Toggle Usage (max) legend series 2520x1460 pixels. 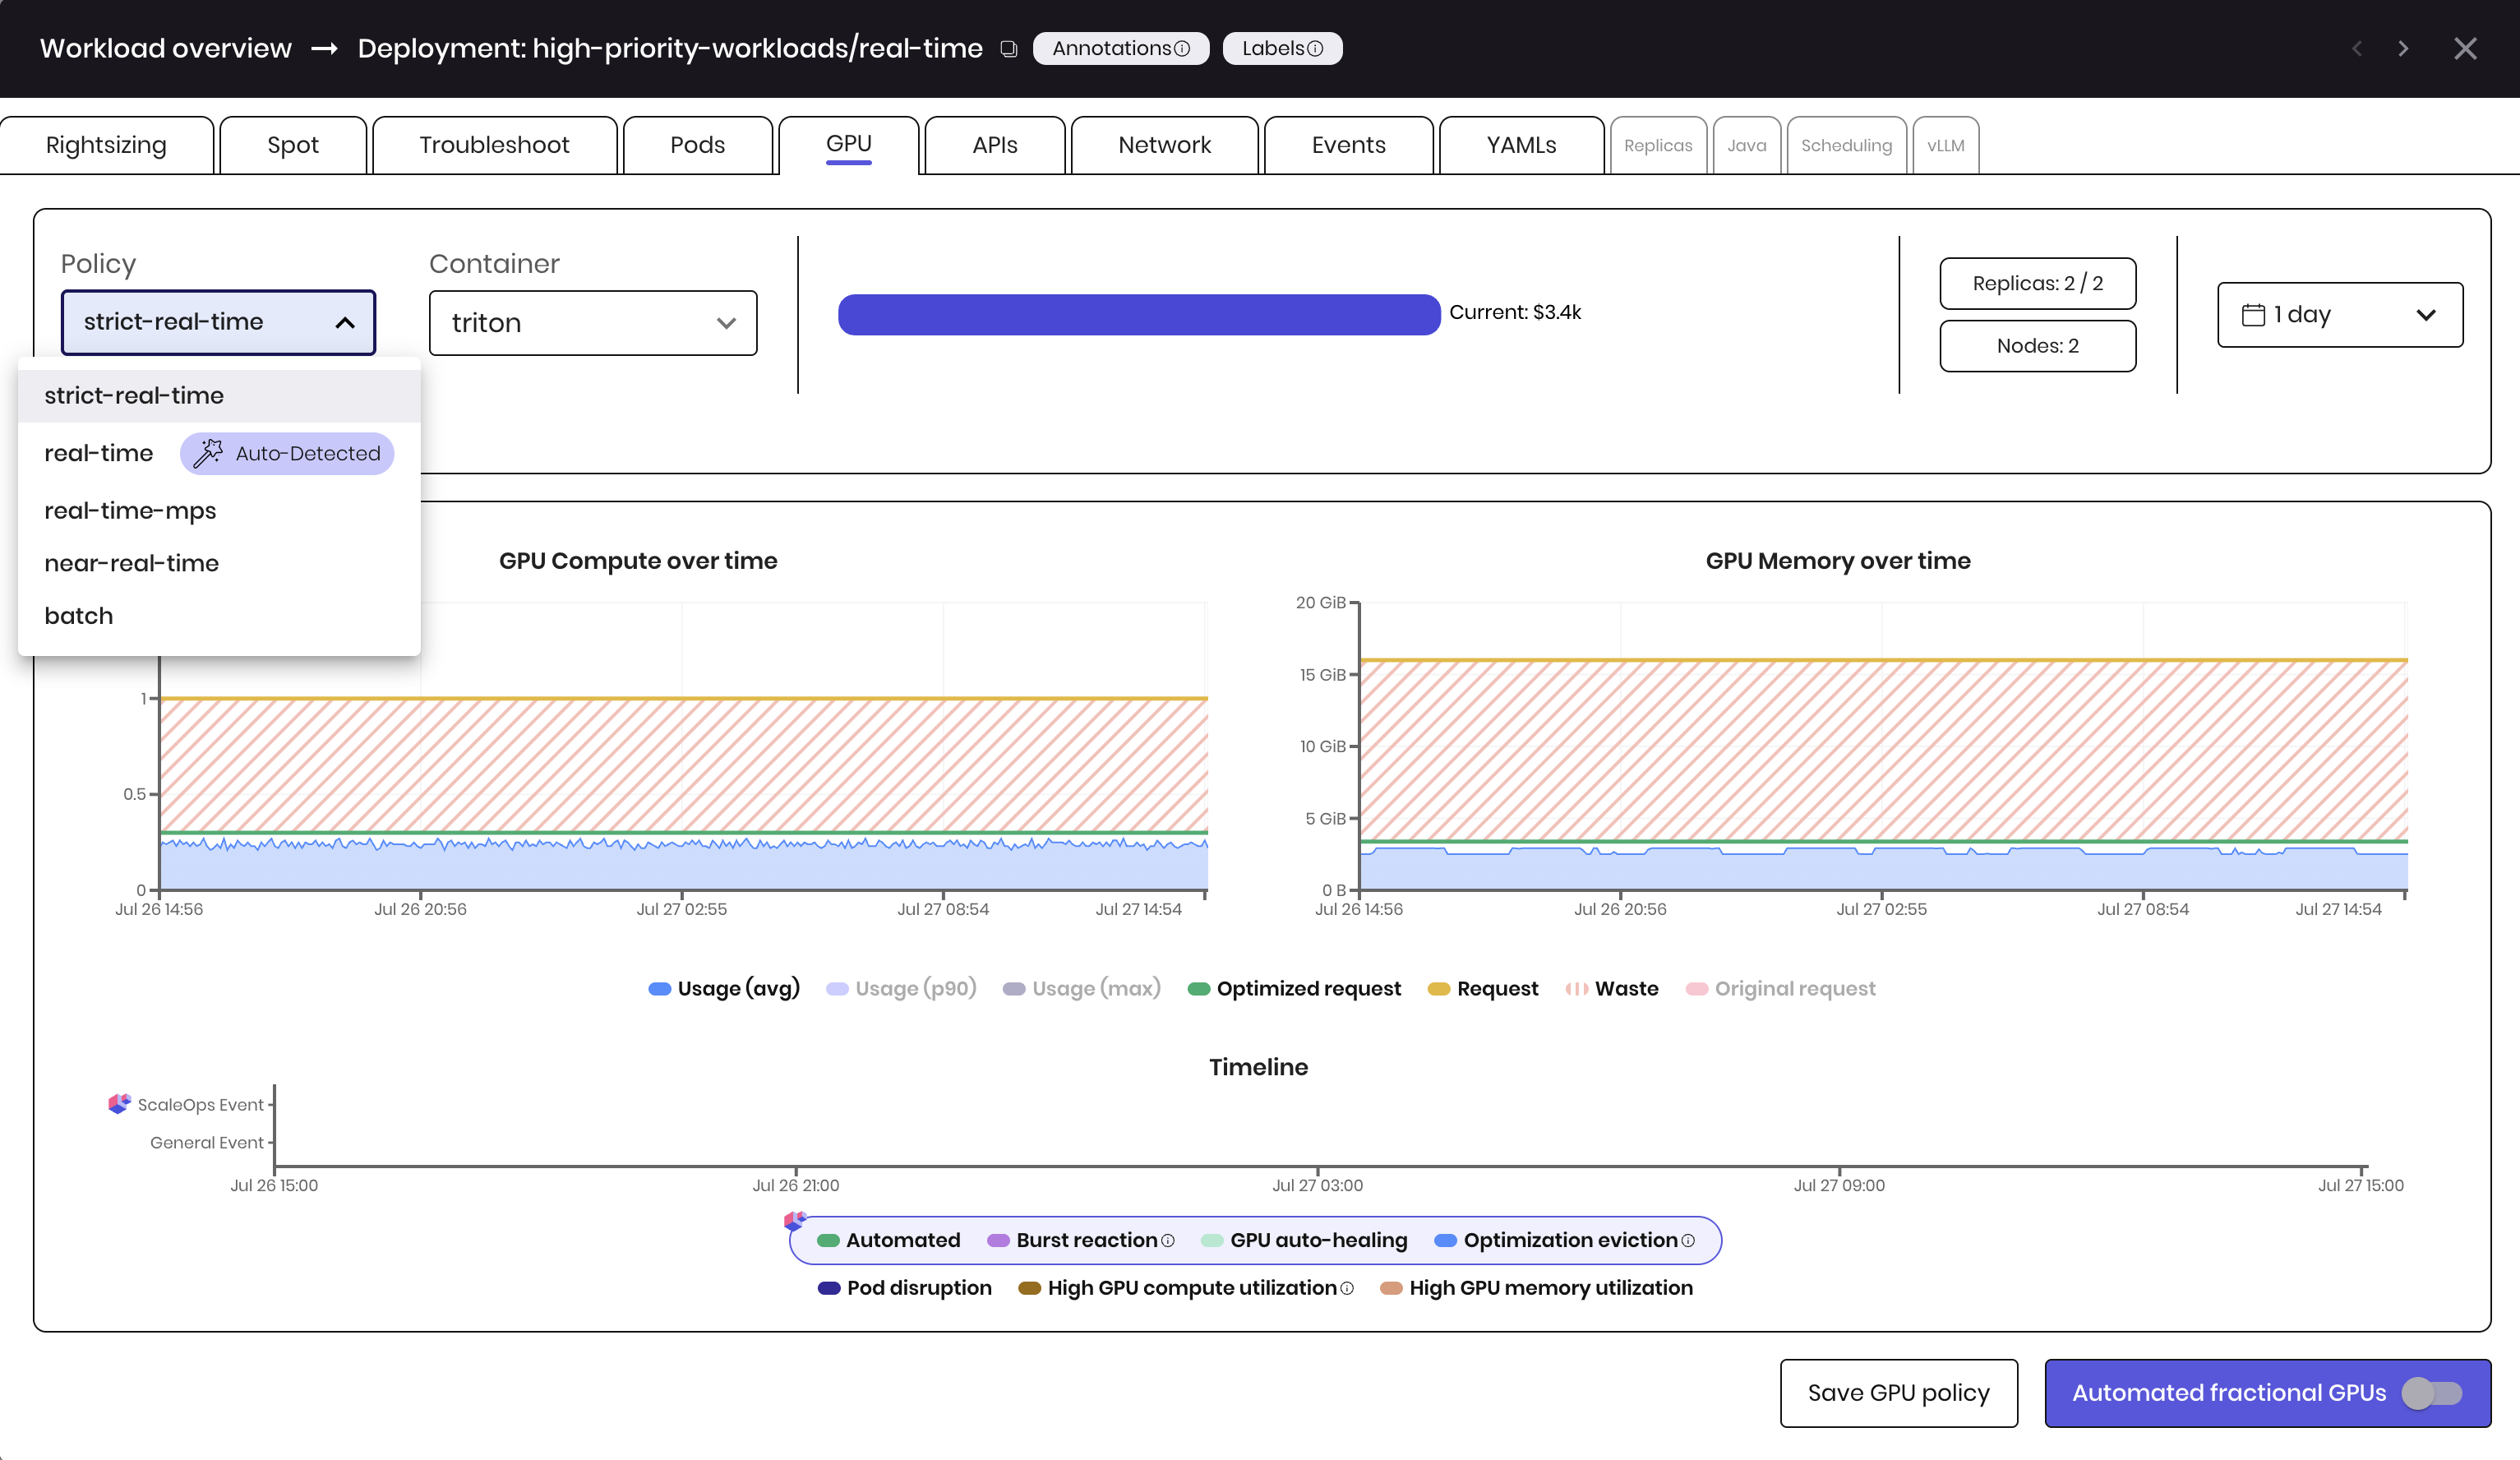point(1082,988)
